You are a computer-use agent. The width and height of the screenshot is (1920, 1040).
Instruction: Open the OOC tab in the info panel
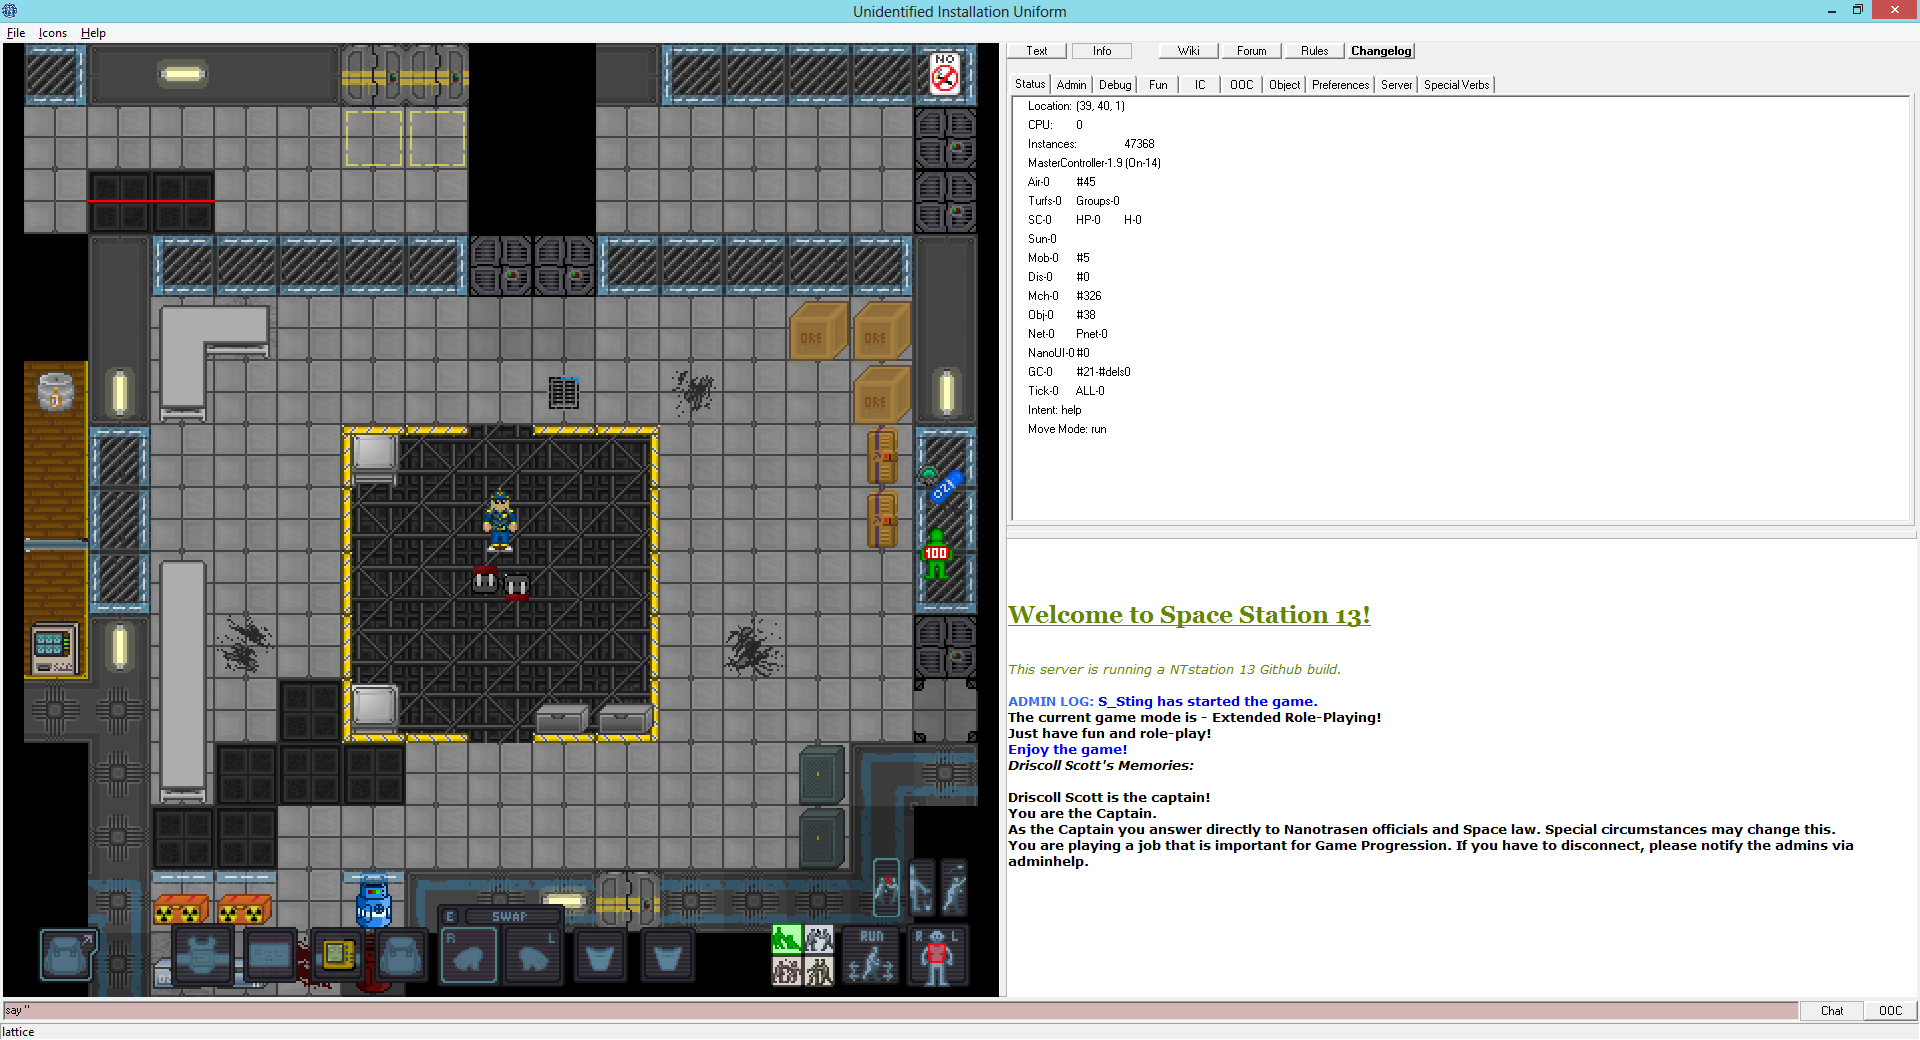click(1241, 85)
